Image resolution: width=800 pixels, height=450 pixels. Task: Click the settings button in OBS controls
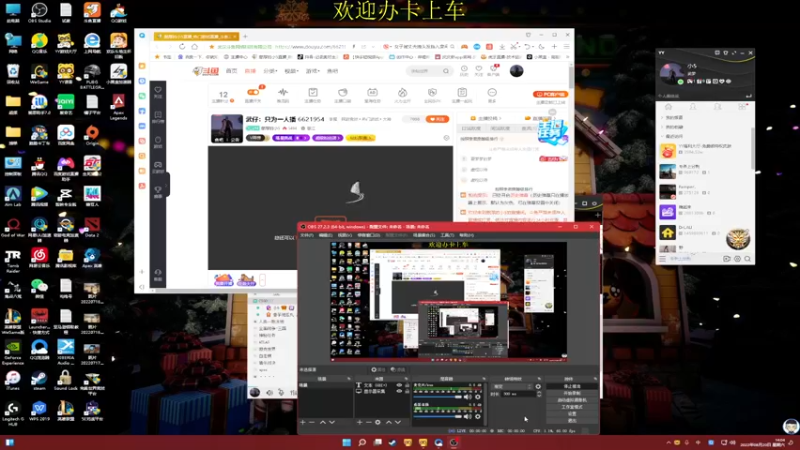(572, 414)
